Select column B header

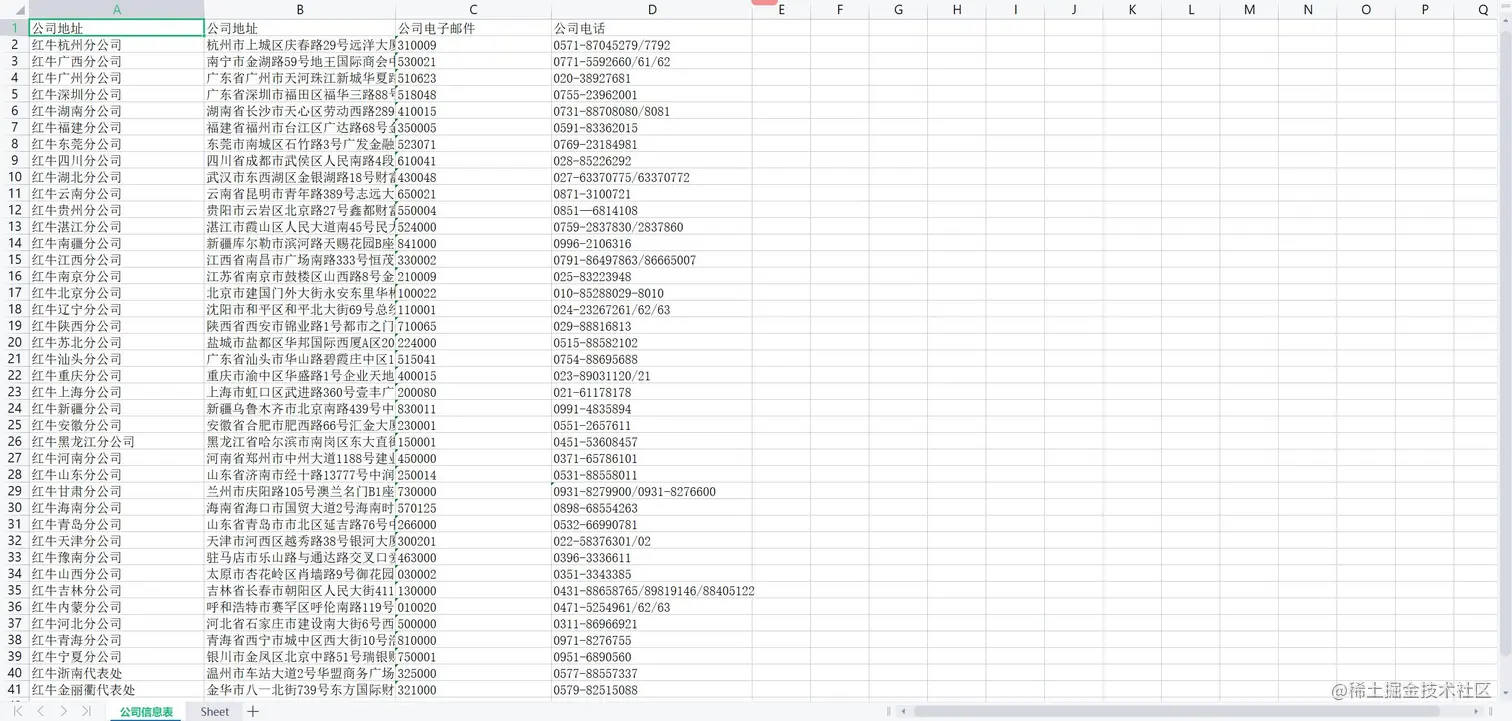coord(300,9)
